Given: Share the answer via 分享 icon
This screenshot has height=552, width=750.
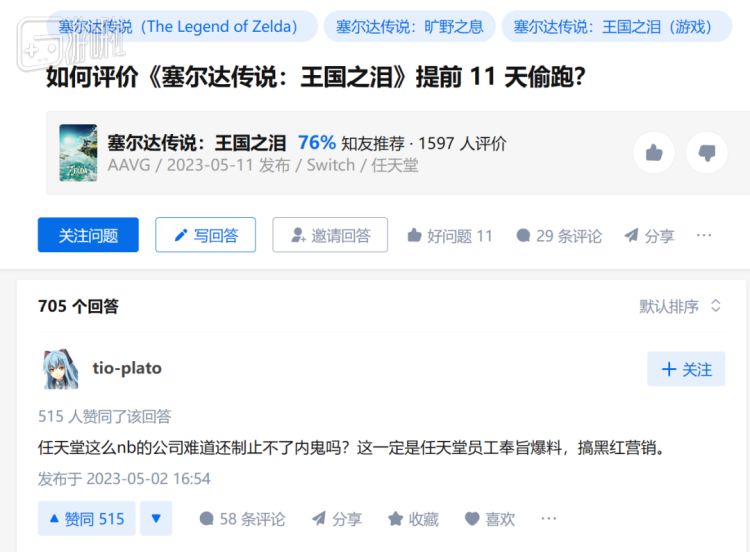Looking at the screenshot, I should click(337, 519).
